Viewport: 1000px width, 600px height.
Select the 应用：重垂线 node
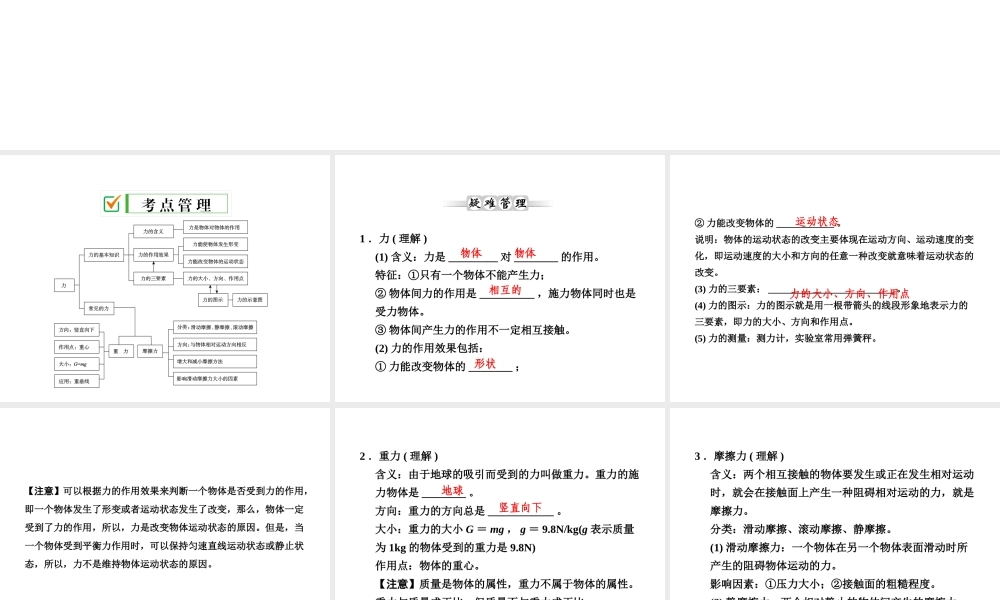[x=77, y=381]
